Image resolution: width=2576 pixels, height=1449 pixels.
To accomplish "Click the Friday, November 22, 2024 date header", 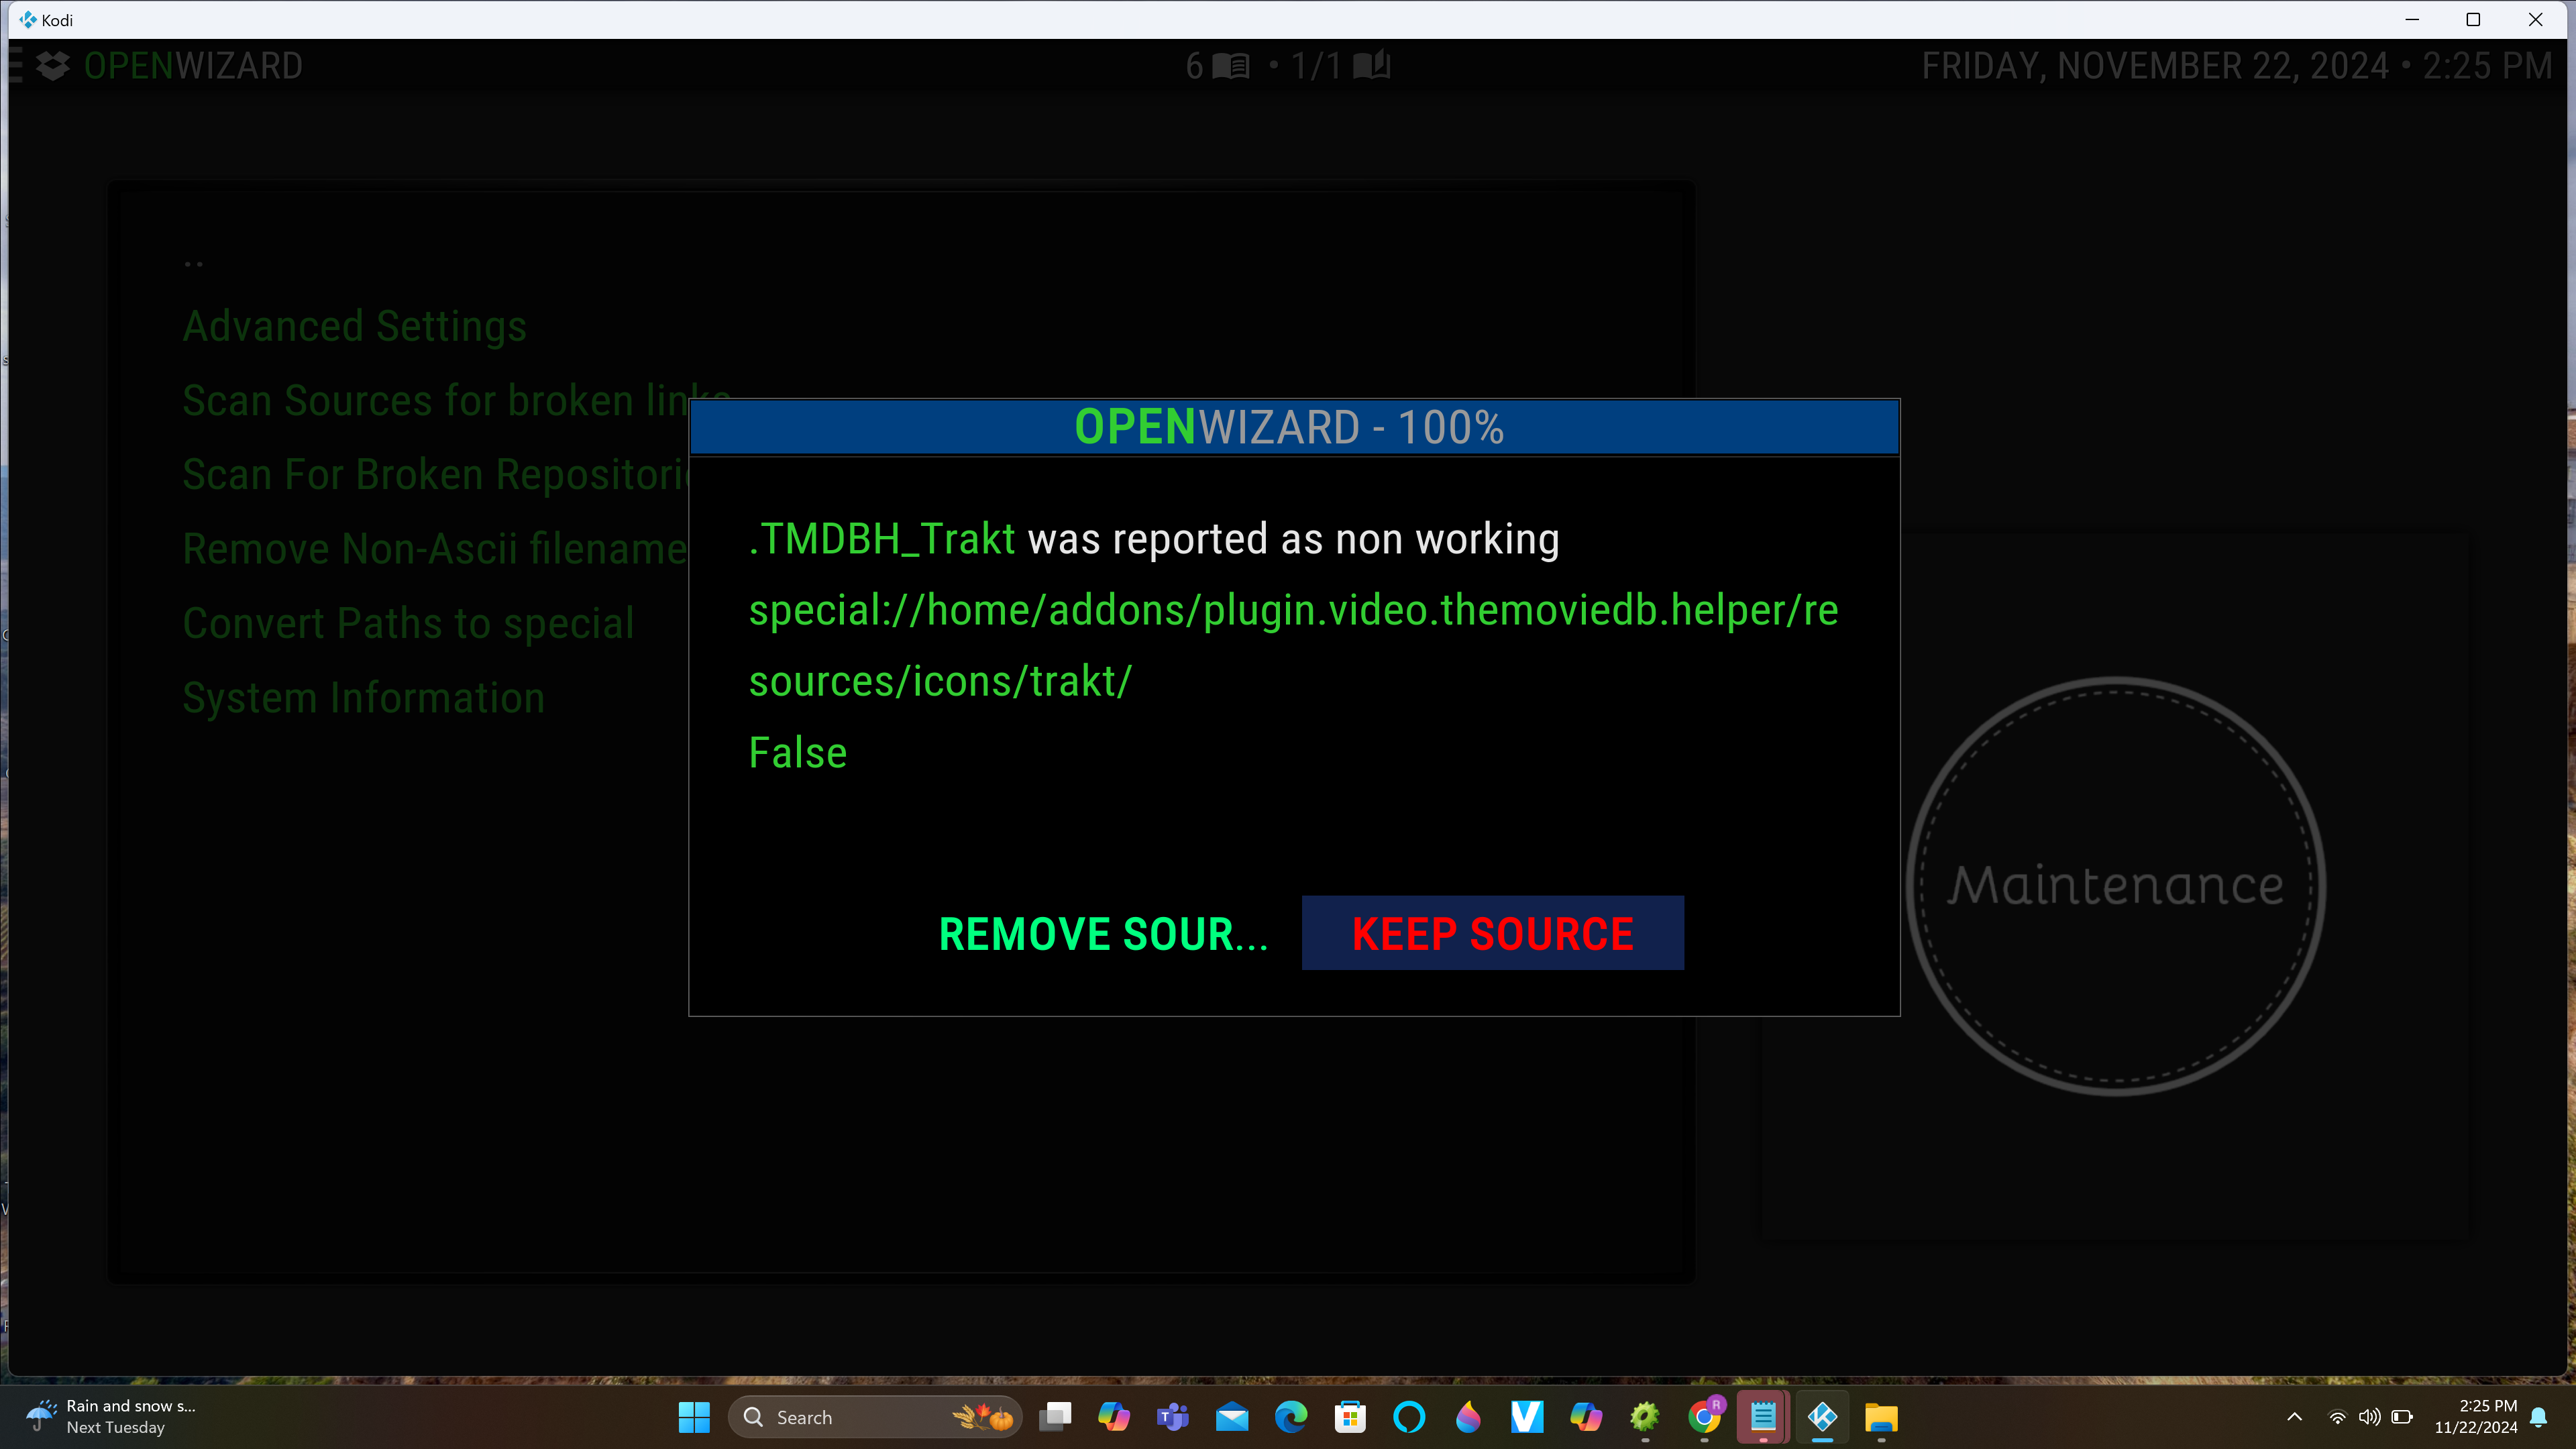I will tap(2155, 66).
